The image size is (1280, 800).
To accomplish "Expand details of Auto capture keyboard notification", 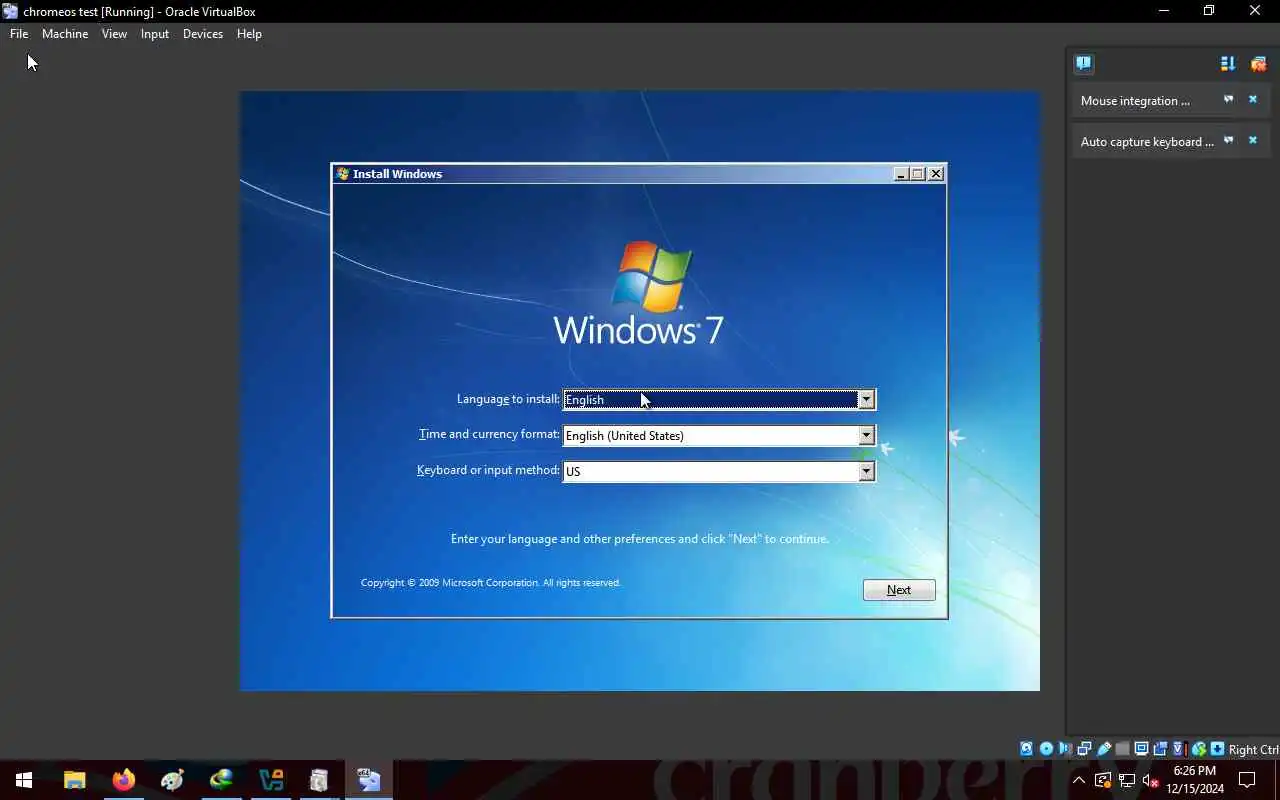I will [1229, 140].
